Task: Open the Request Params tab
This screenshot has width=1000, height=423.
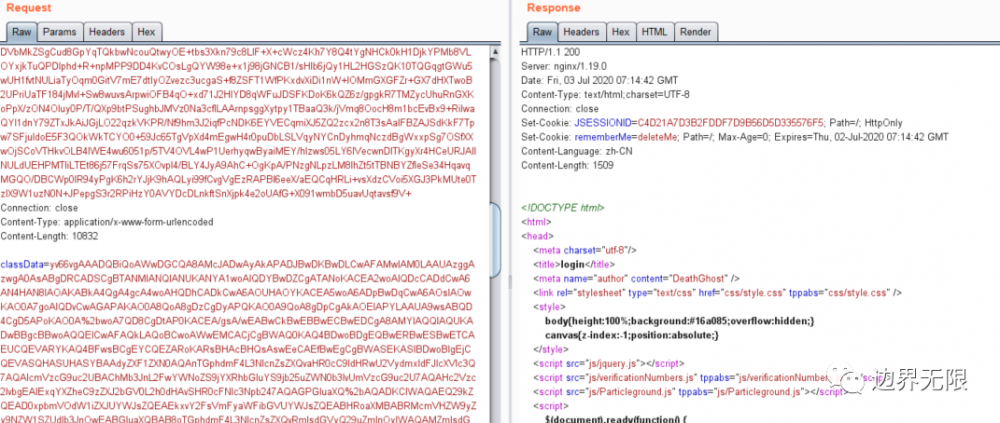Action: click(59, 32)
